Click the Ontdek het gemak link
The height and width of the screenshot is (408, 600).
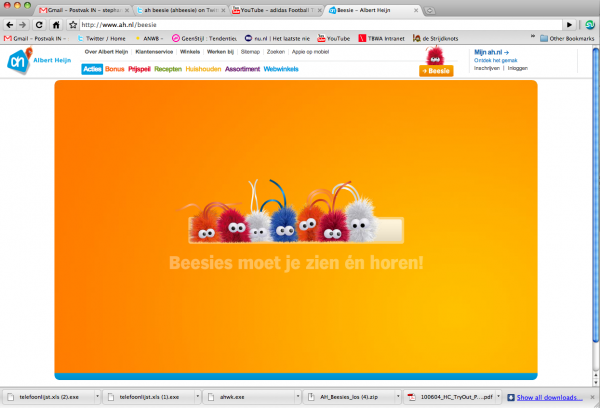click(x=496, y=60)
